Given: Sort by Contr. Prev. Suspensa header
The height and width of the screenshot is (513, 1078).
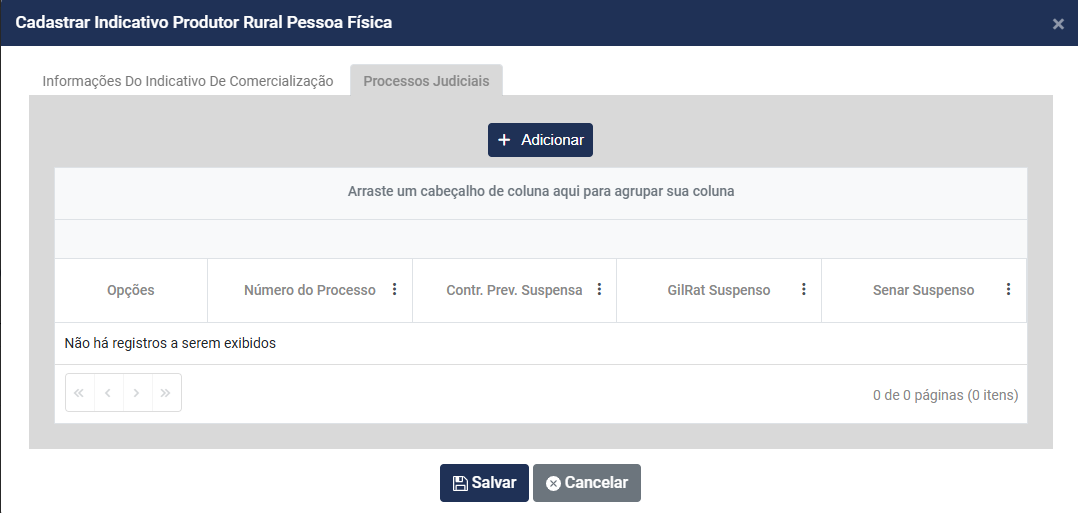Looking at the screenshot, I should click(514, 290).
